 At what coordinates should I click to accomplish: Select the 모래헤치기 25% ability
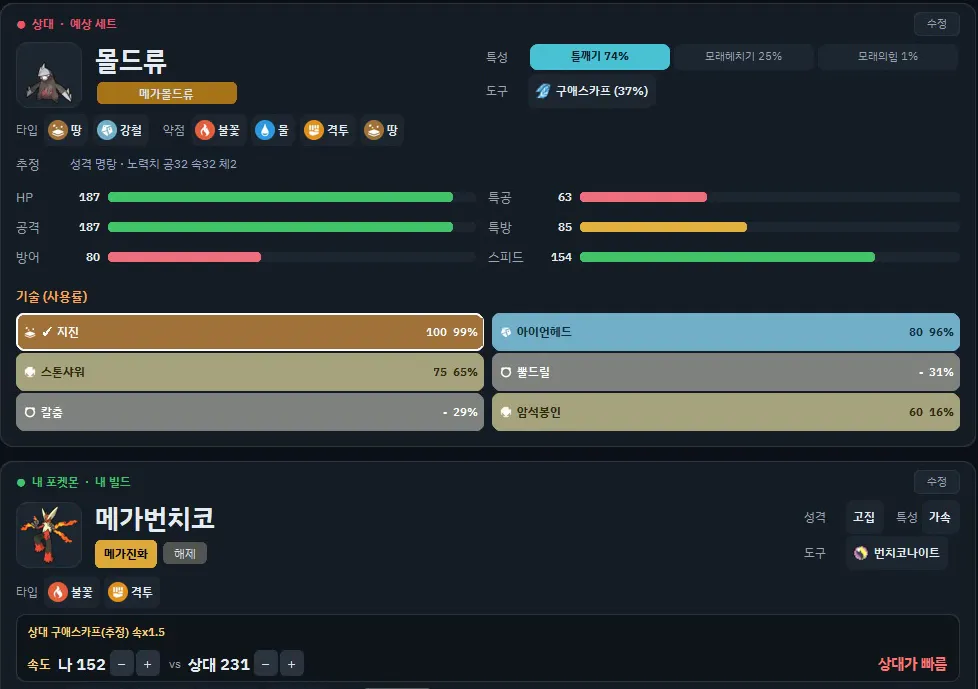click(743, 56)
